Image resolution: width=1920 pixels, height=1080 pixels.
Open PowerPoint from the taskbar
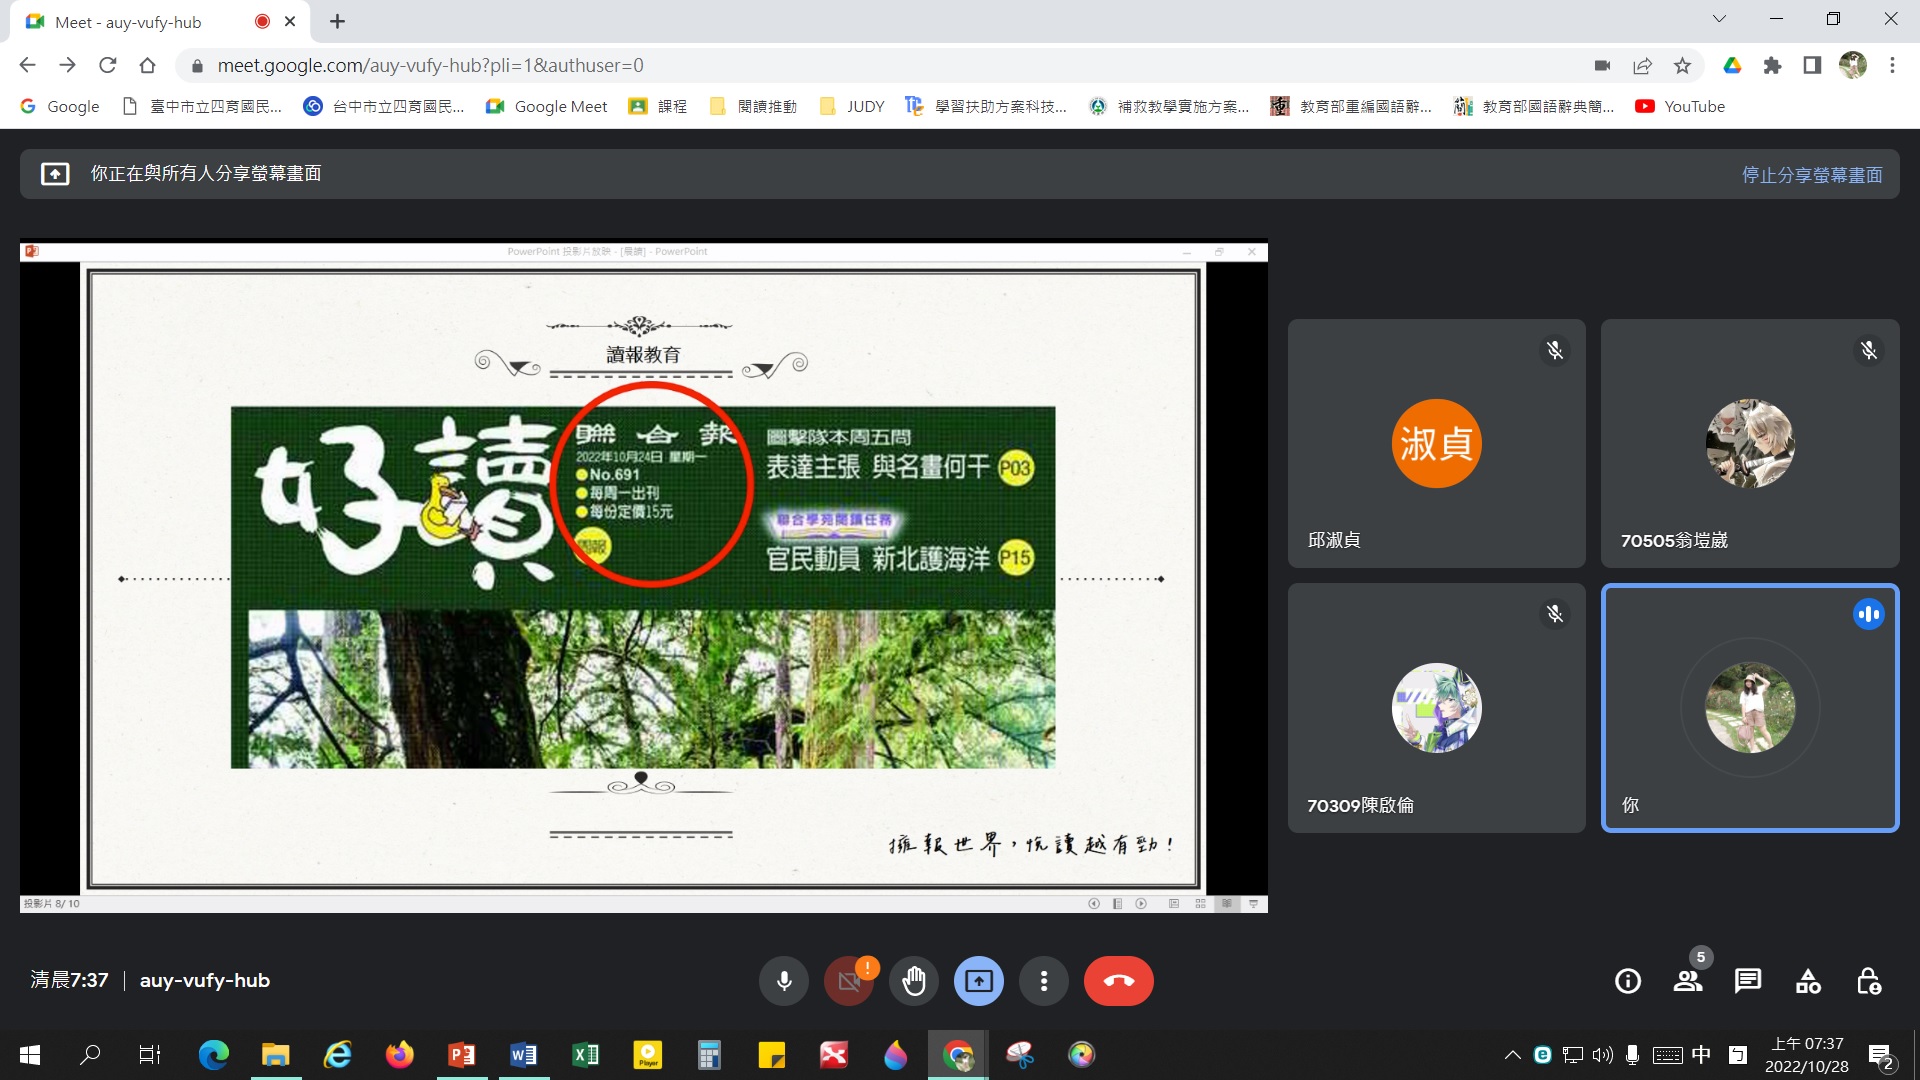tap(461, 1054)
